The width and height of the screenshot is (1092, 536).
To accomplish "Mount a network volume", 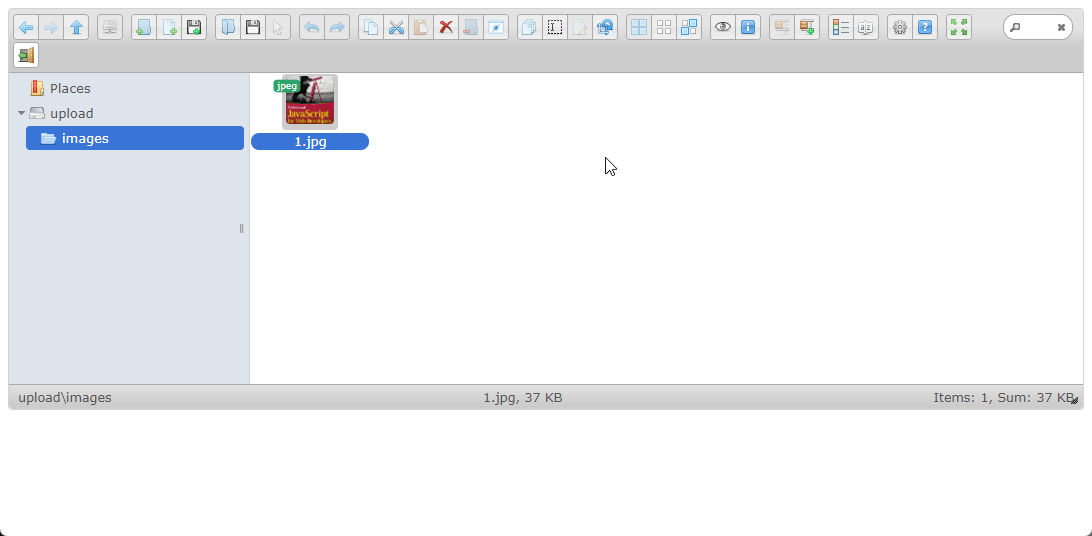I will pyautogui.click(x=110, y=27).
